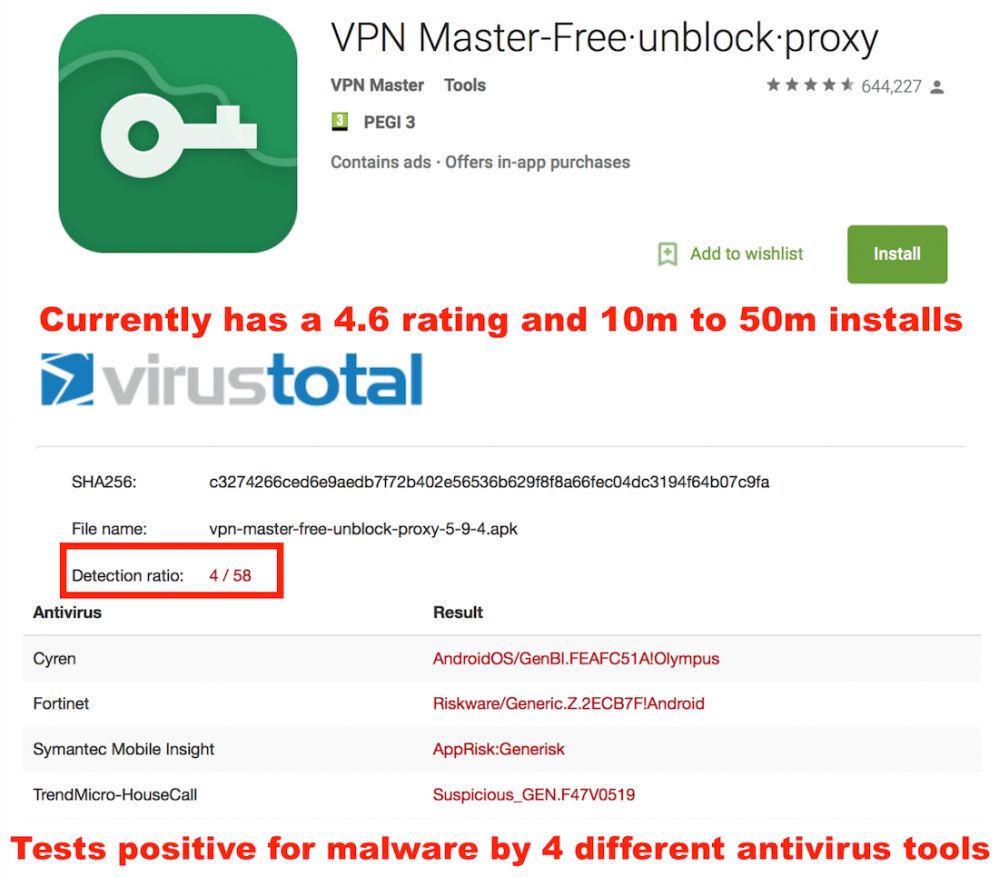Click the PEGI 3 rating badge icon
Viewport: 999px width, 877px height.
tap(340, 122)
